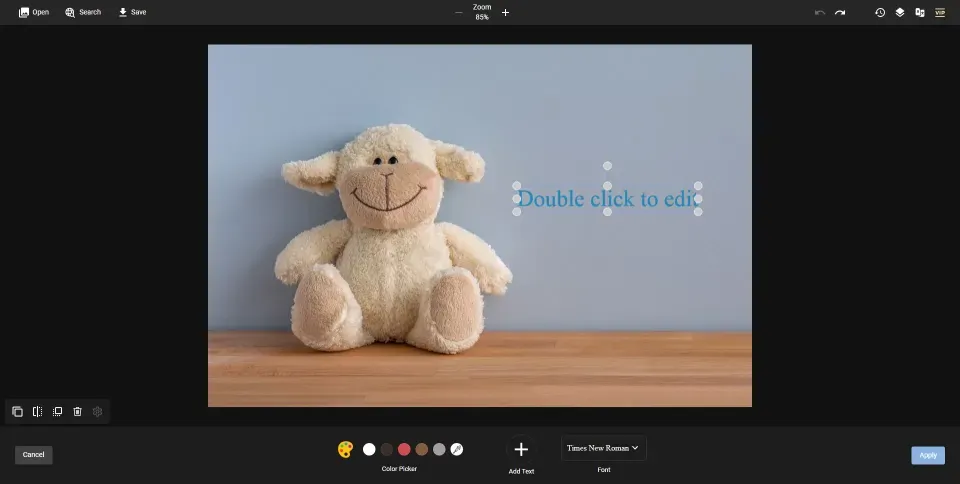
Task: Increase zoom with the plus button
Action: (505, 12)
